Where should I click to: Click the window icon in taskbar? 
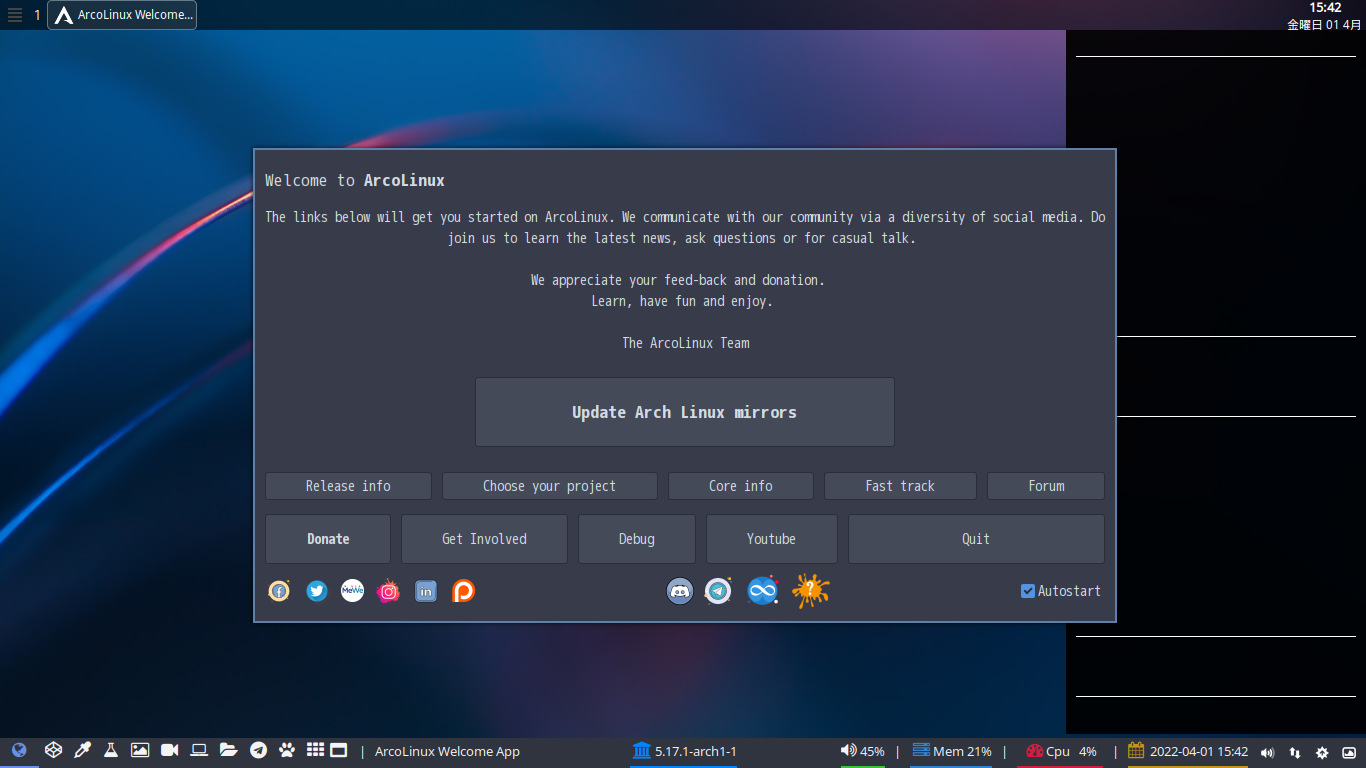coord(339,750)
